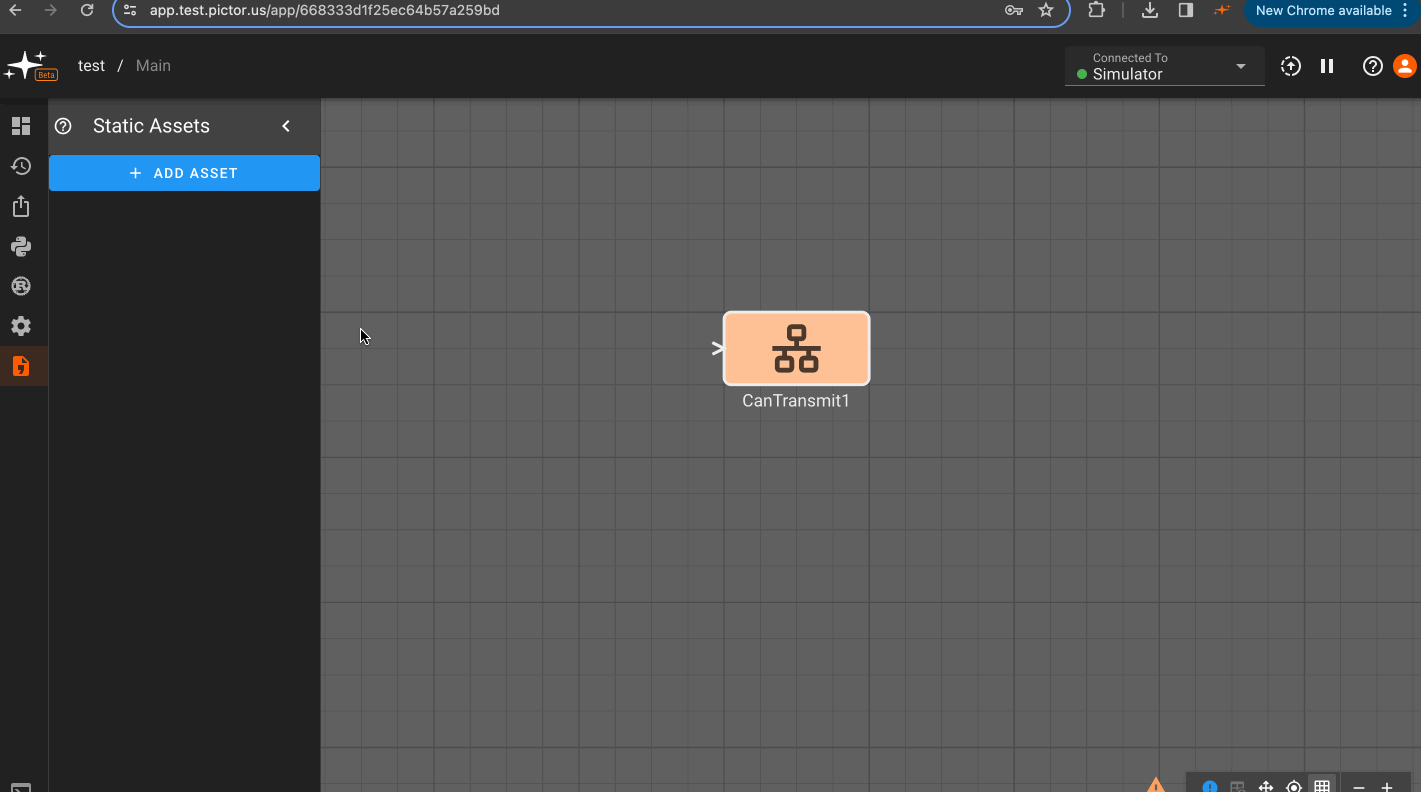Toggle the pan move mode tool

point(1266,787)
